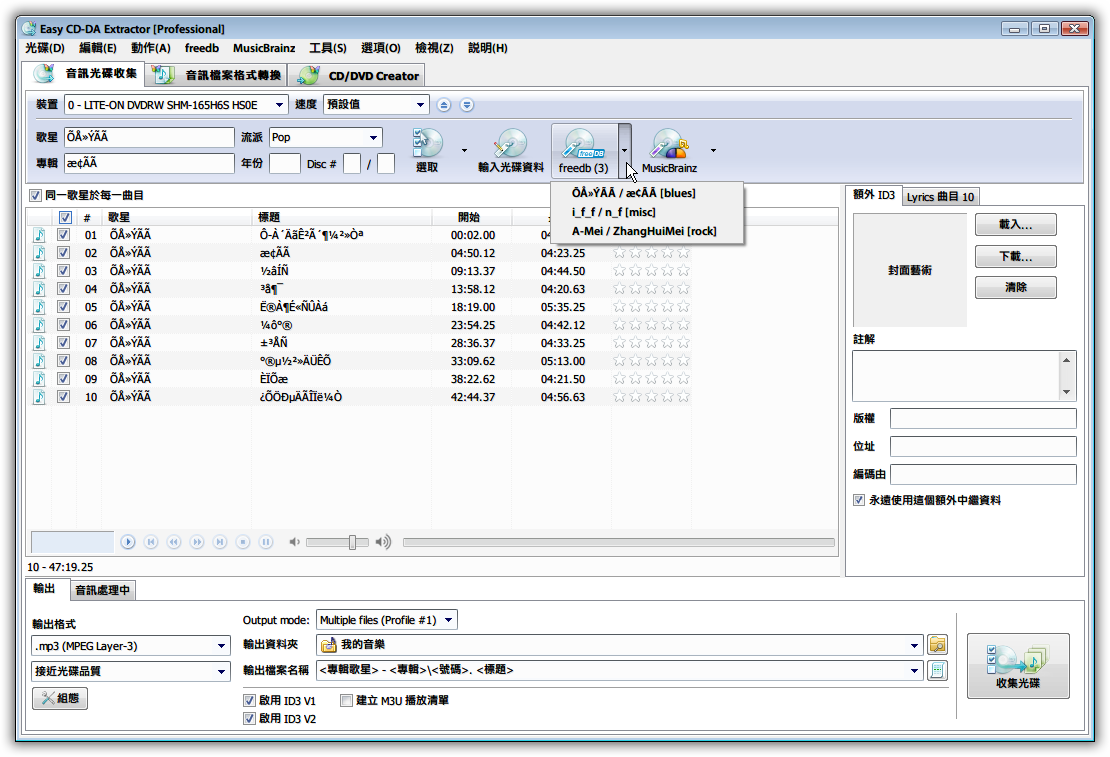Uncheck track 05 in the track list
Image resolution: width=1110 pixels, height=757 pixels.
click(x=64, y=307)
